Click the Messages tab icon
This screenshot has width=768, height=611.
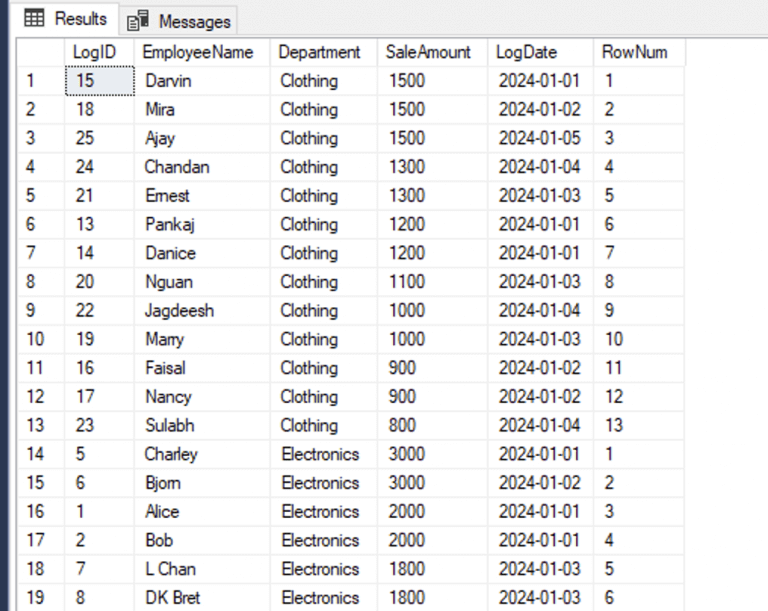(138, 21)
